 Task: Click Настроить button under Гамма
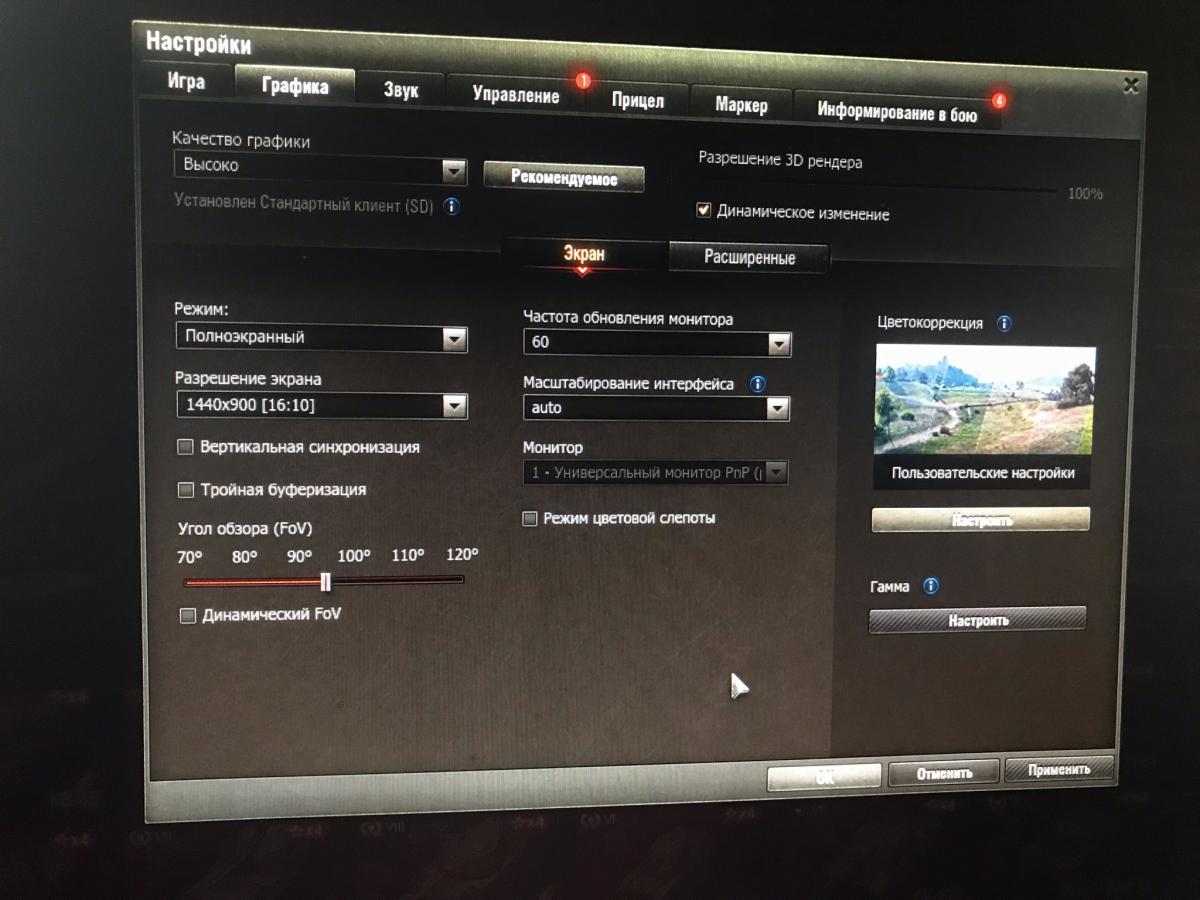point(977,620)
